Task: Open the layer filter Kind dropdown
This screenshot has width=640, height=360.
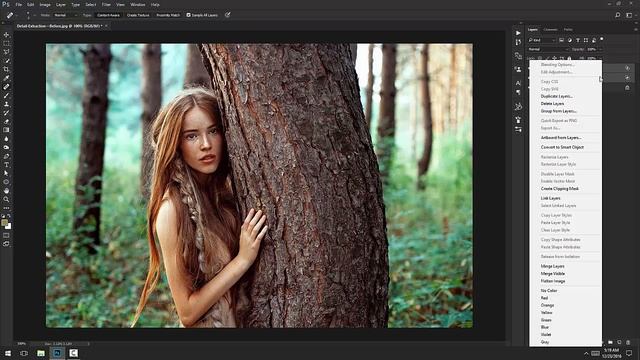Action: click(x=542, y=40)
